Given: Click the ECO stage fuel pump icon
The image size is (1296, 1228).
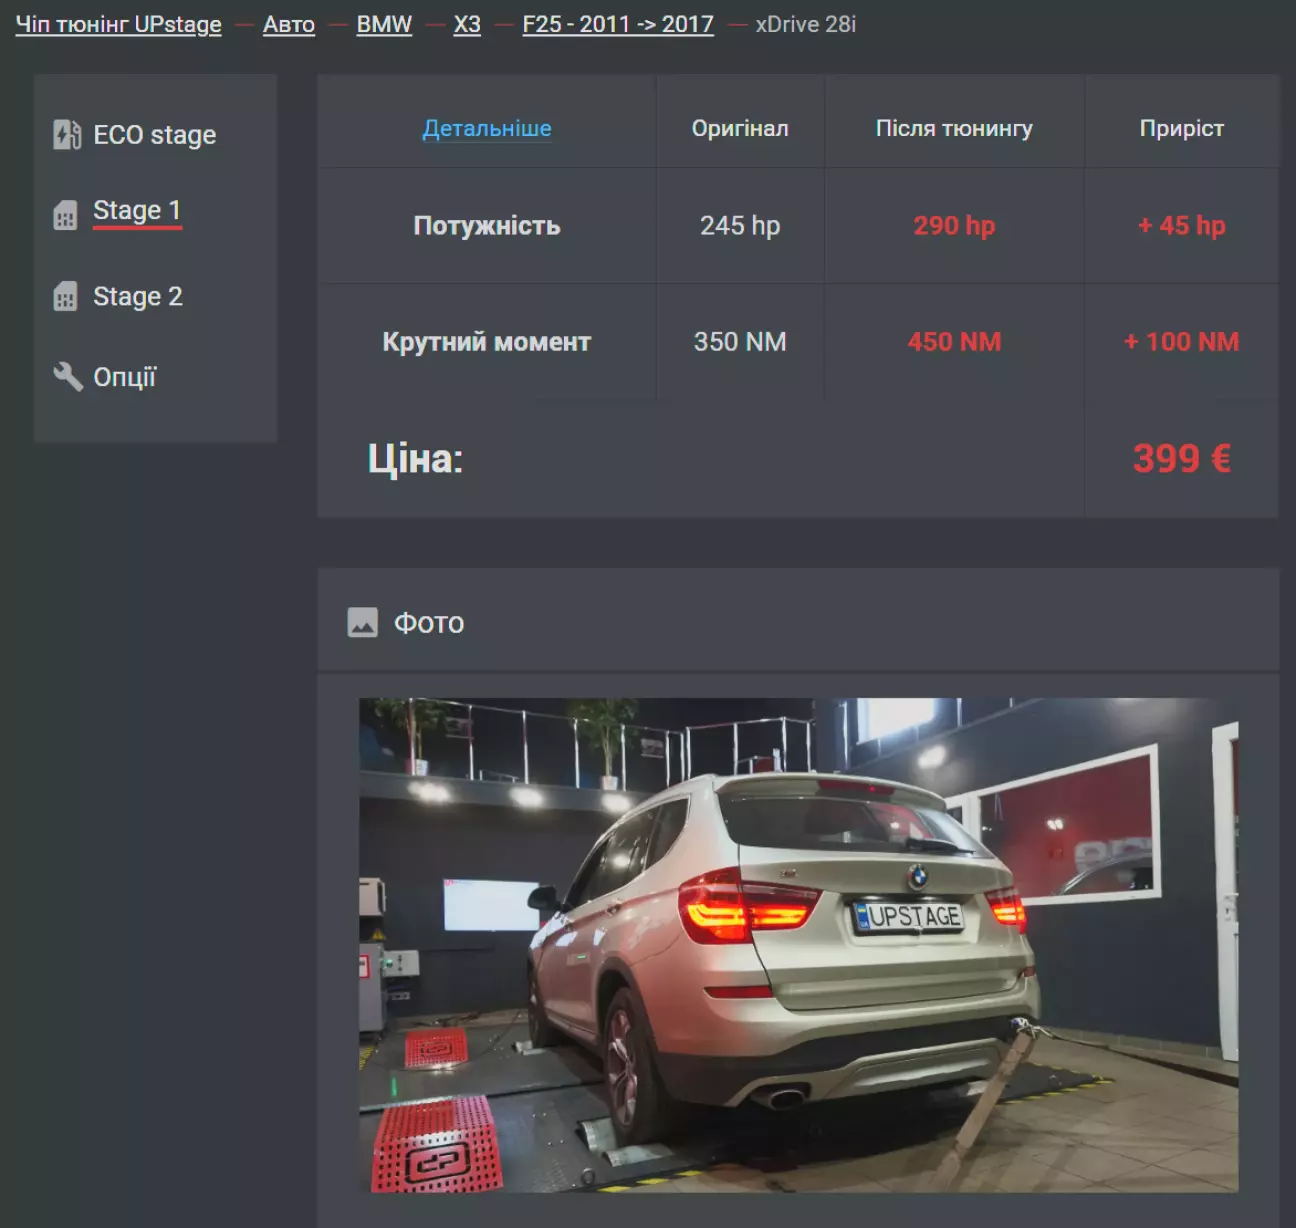Looking at the screenshot, I should click(x=67, y=134).
